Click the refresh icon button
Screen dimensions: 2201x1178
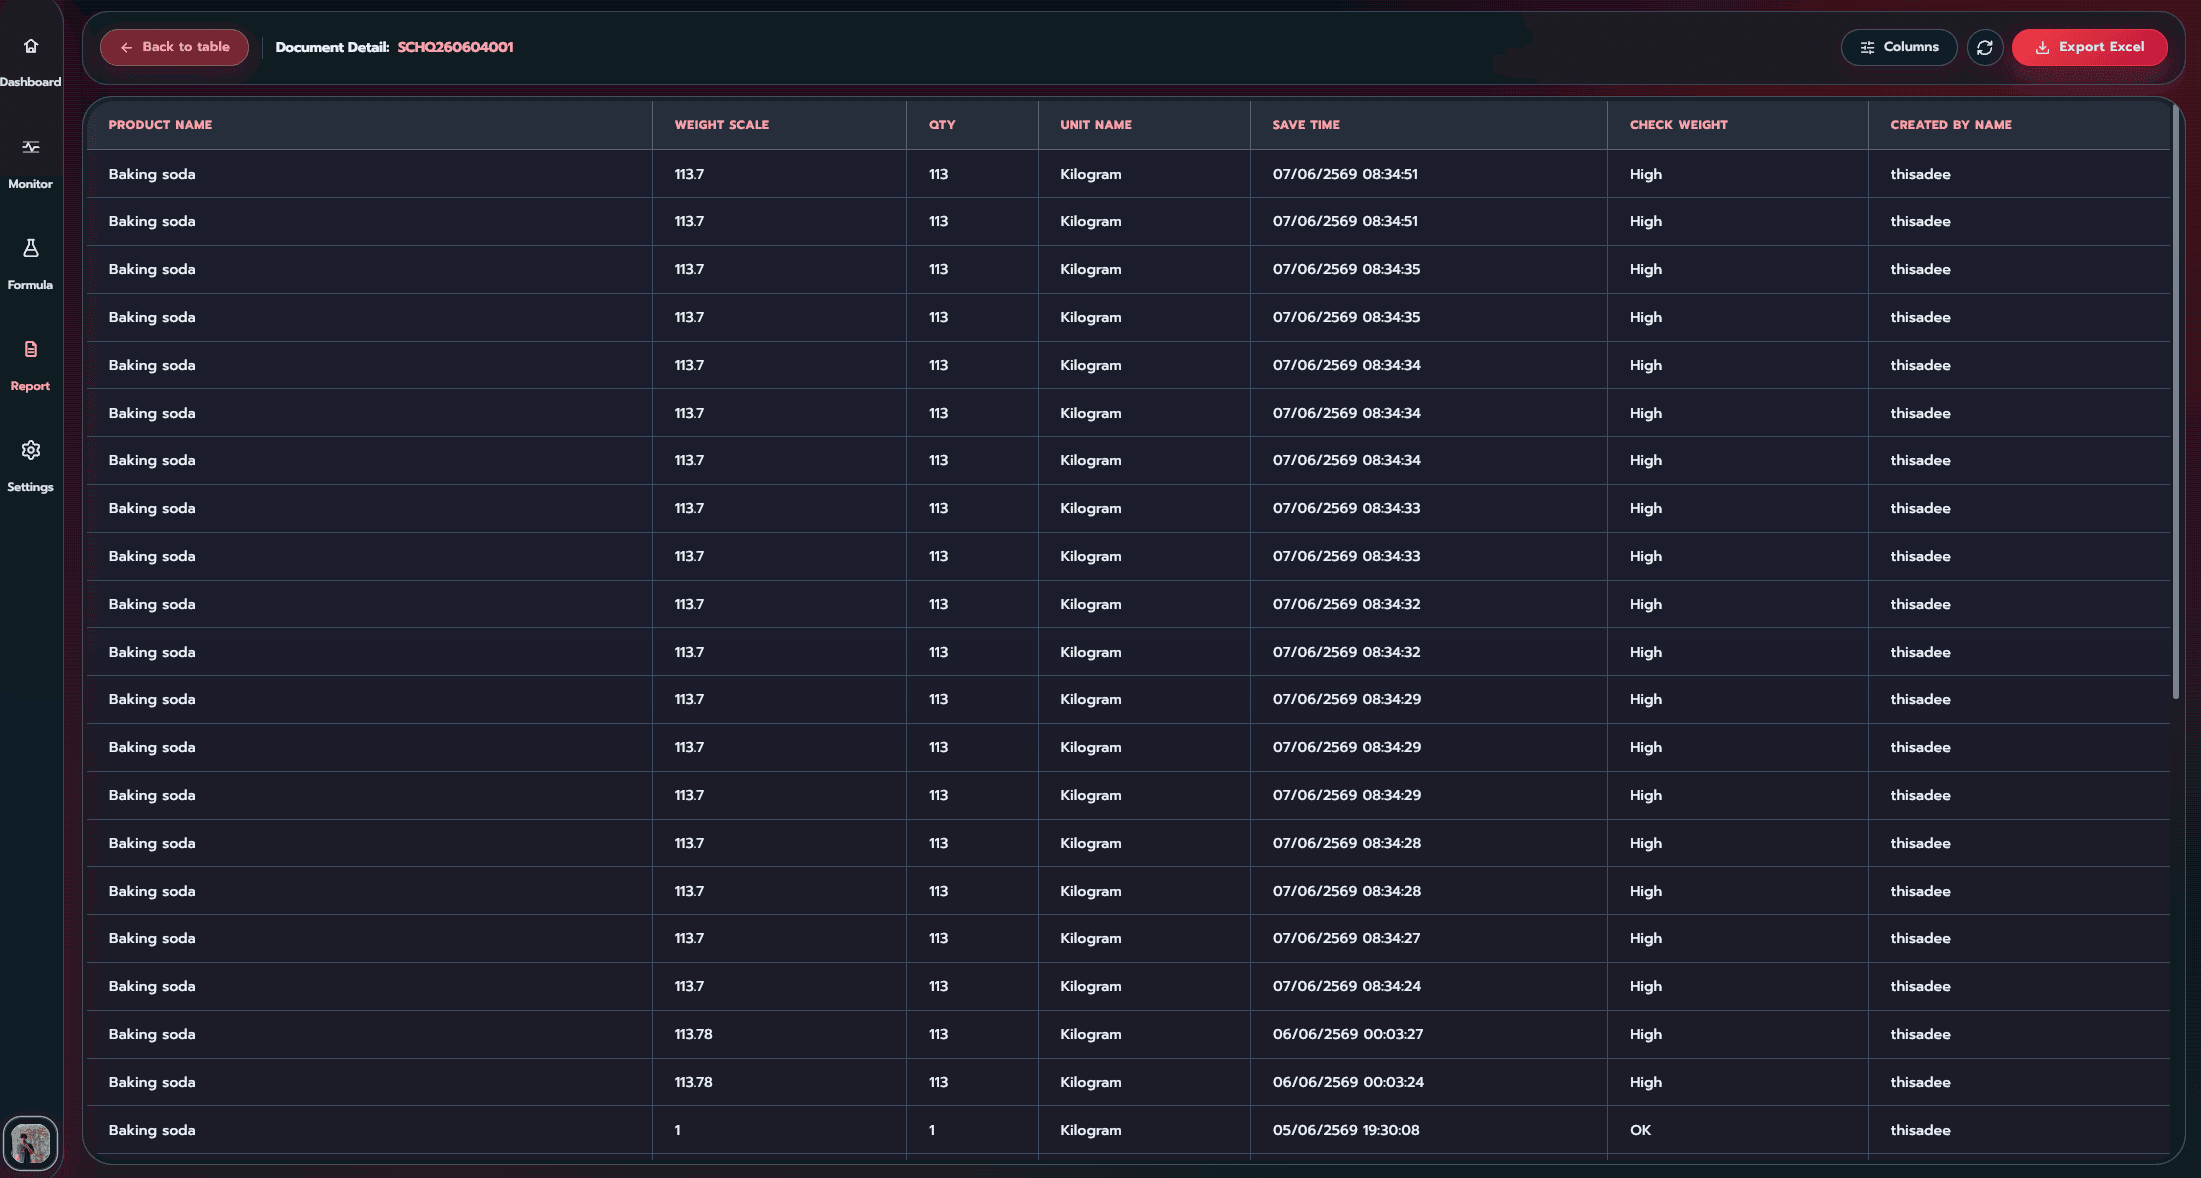tap(1985, 47)
